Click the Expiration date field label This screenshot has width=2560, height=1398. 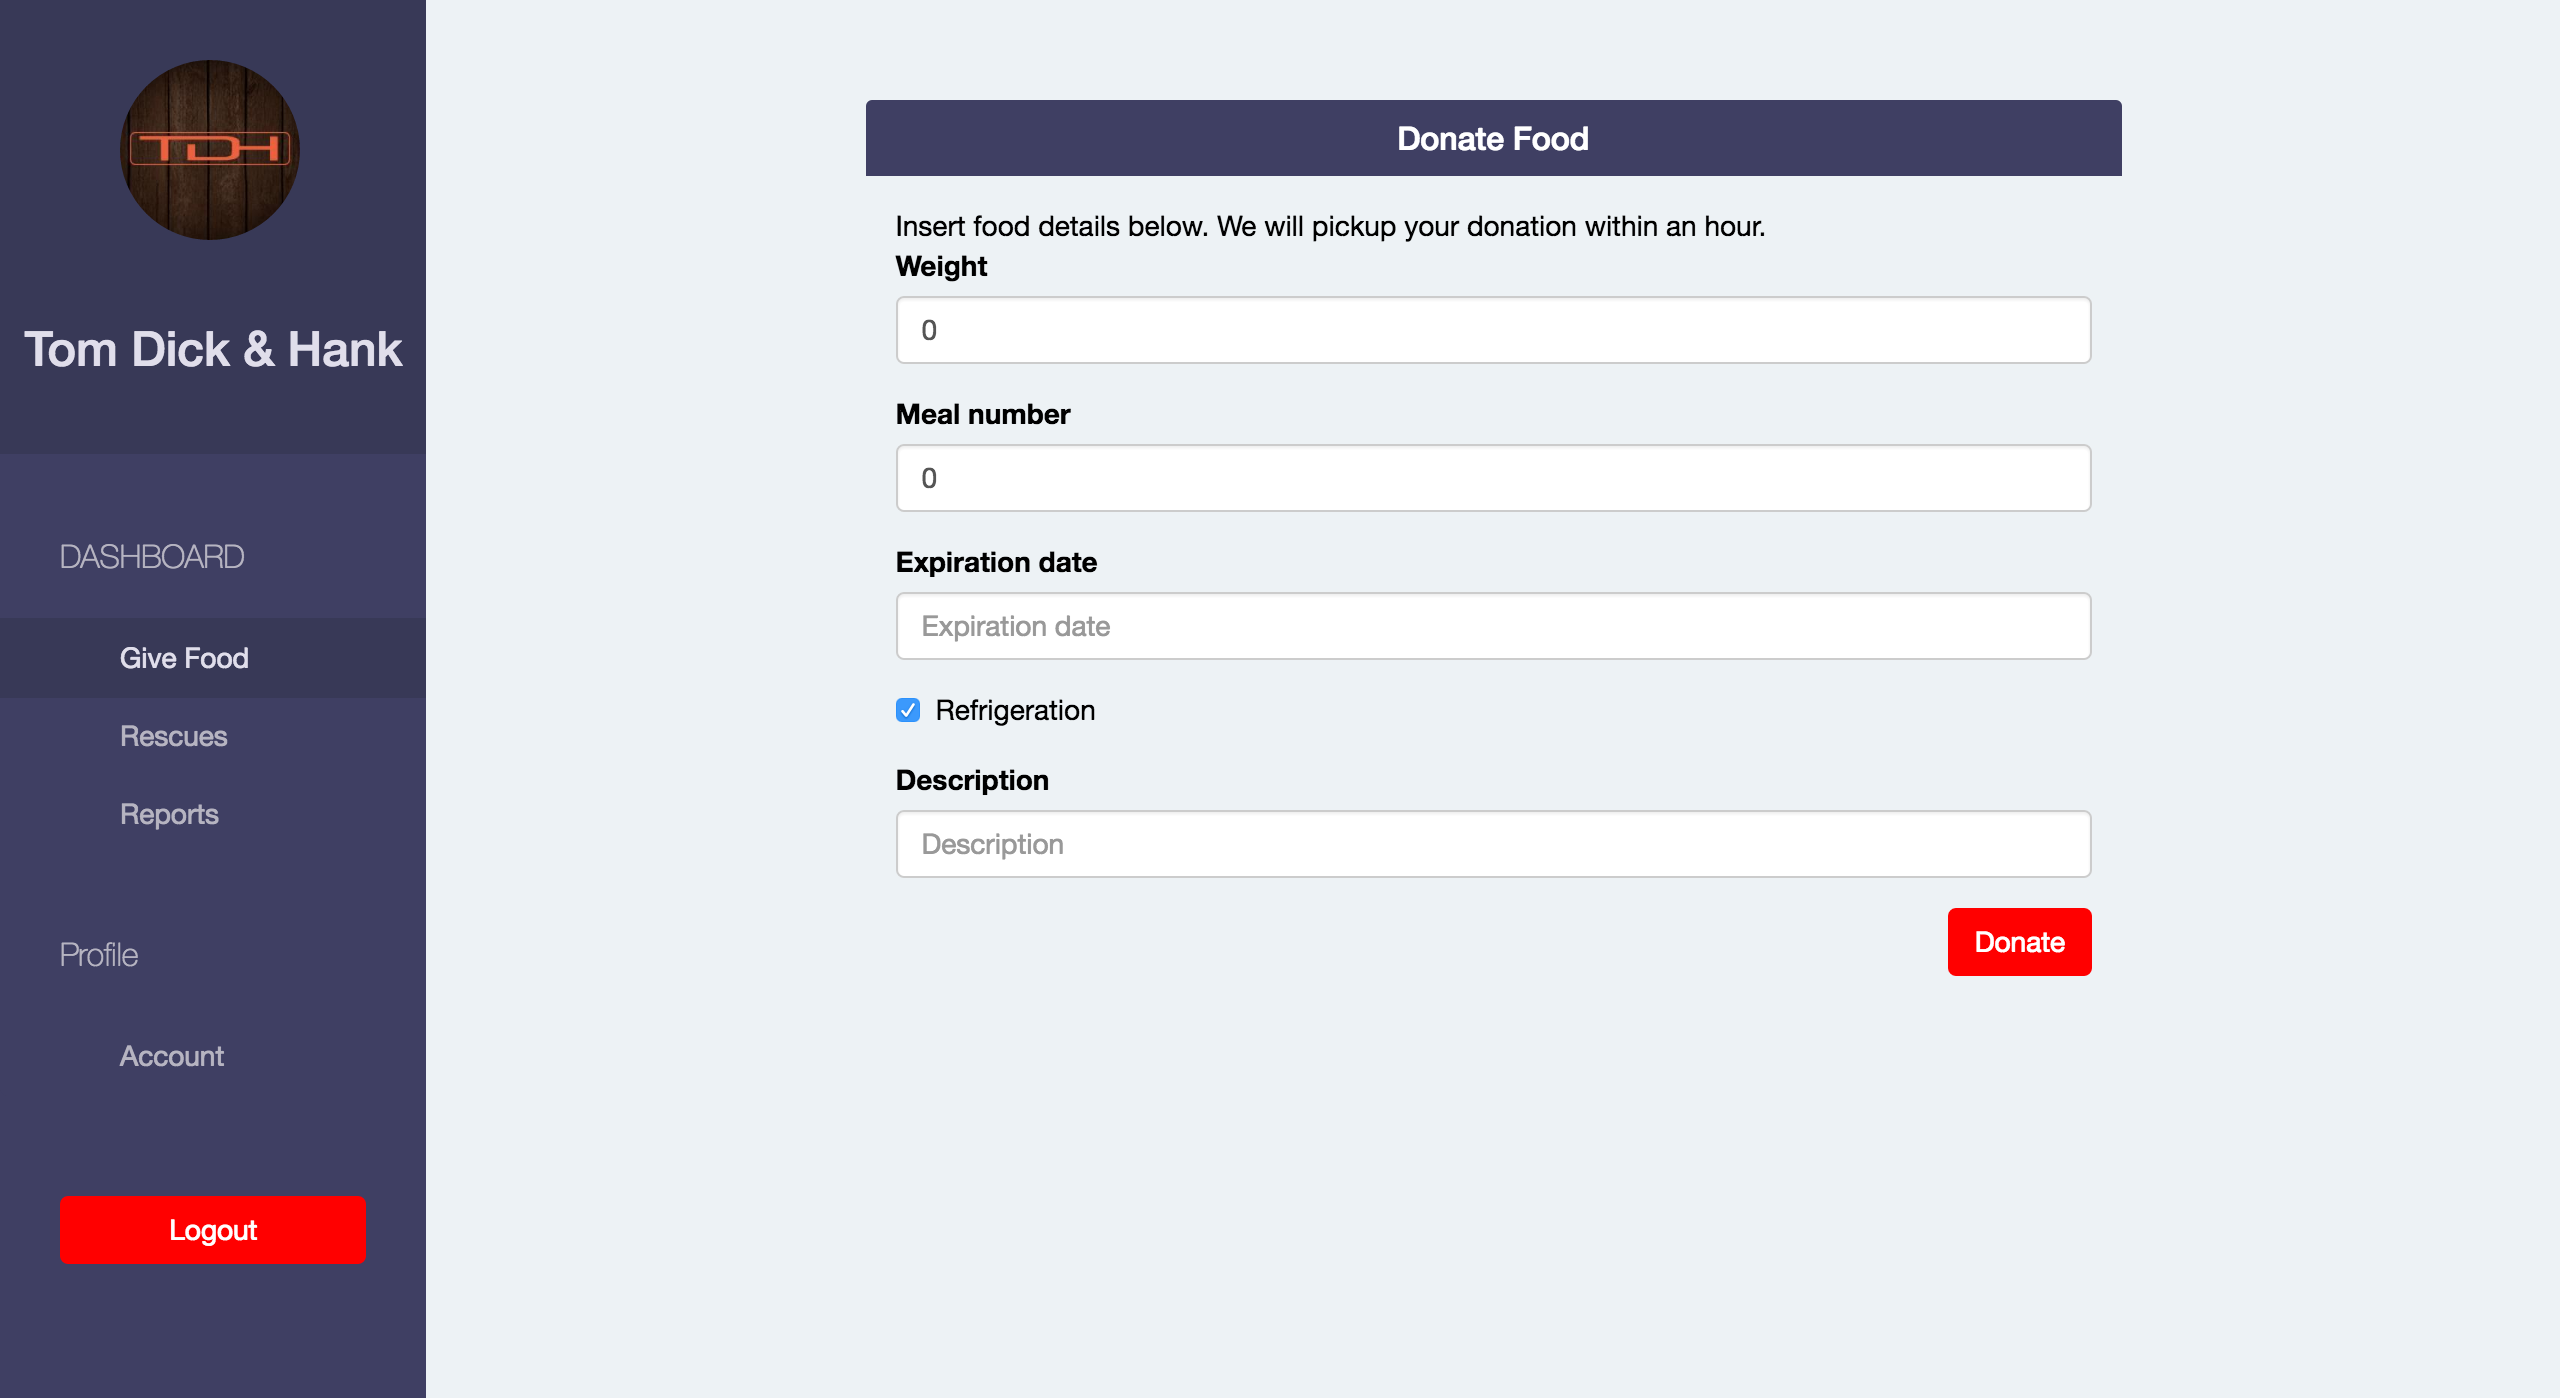[x=996, y=562]
